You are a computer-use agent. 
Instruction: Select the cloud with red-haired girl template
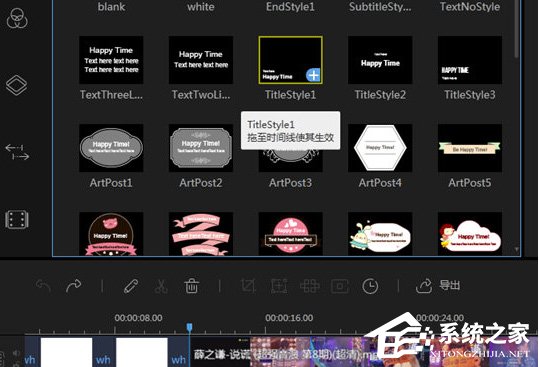[x=470, y=234]
